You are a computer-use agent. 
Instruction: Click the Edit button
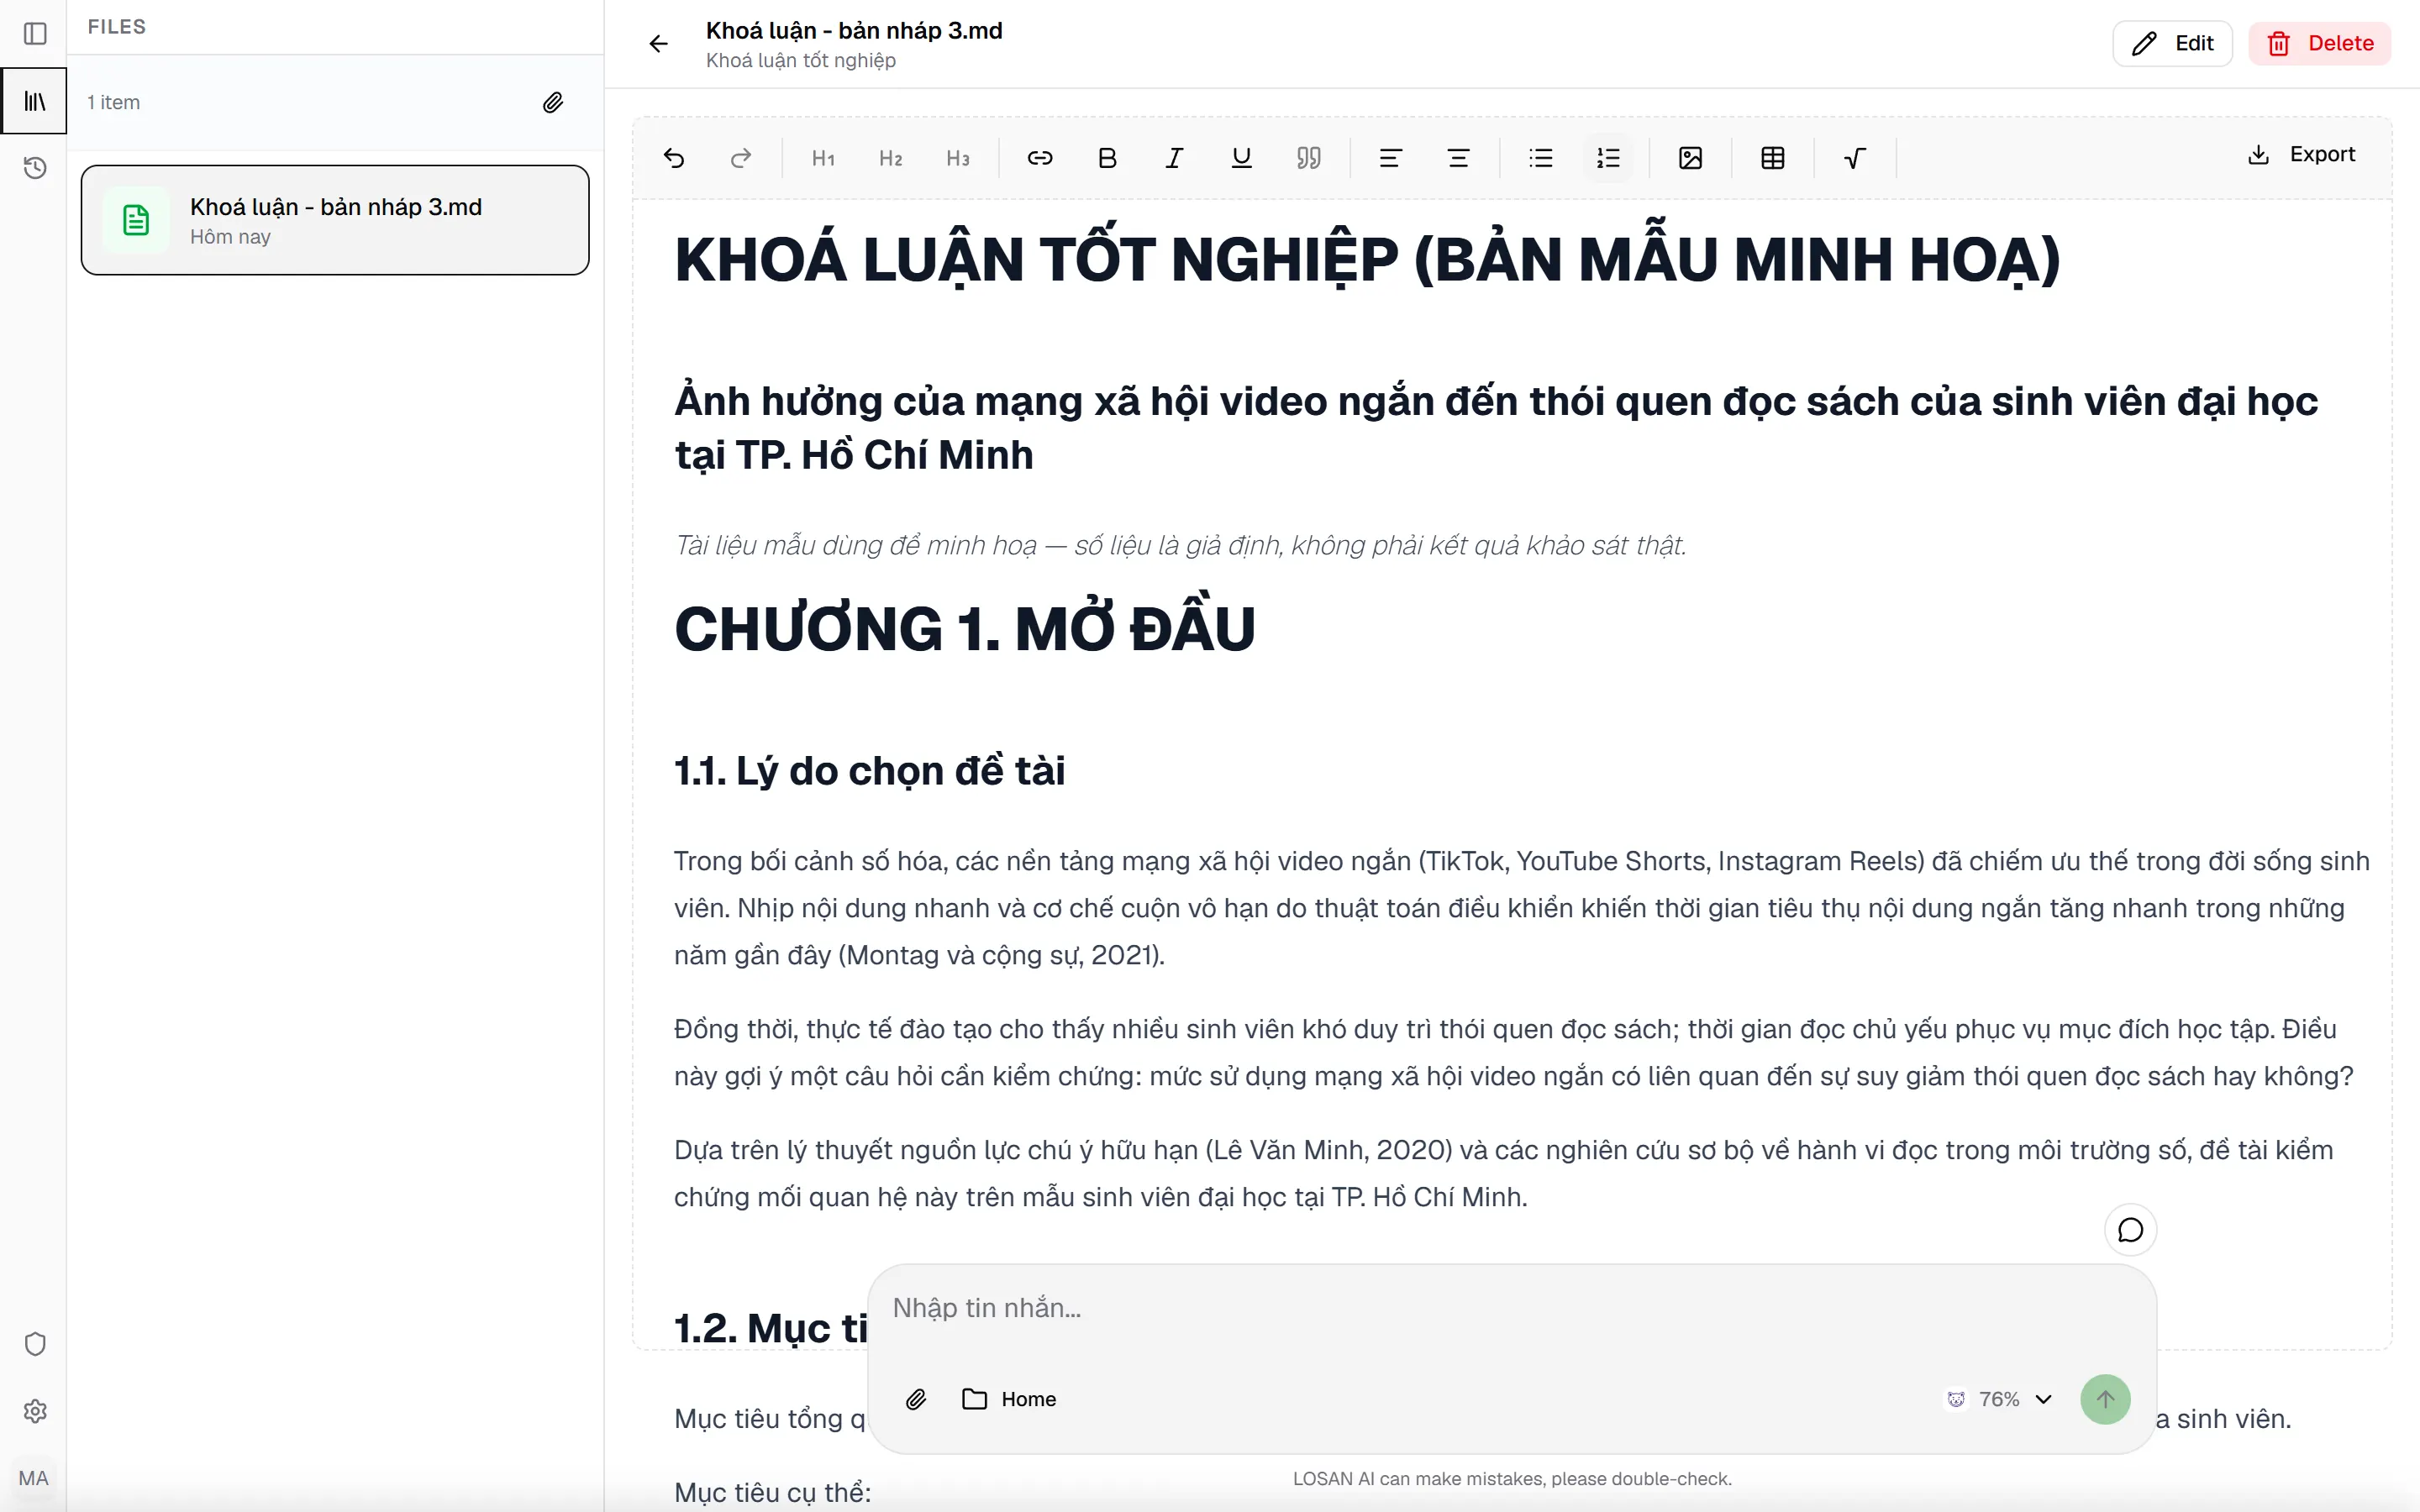pos(2172,43)
